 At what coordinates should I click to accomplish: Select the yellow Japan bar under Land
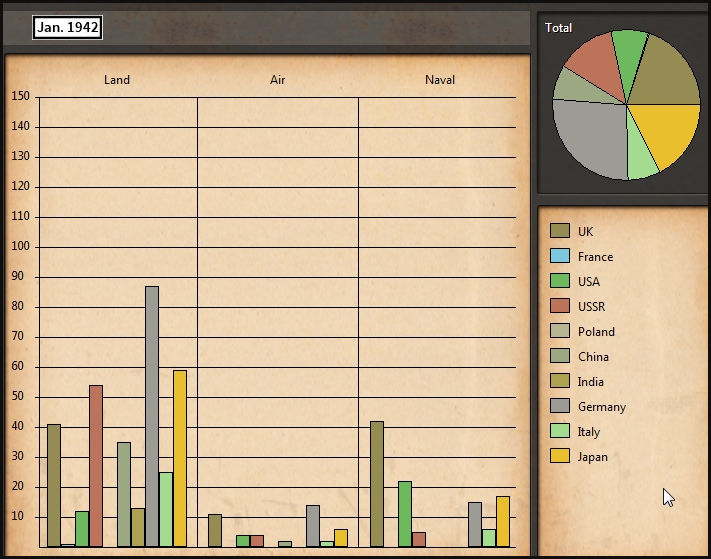[x=180, y=458]
